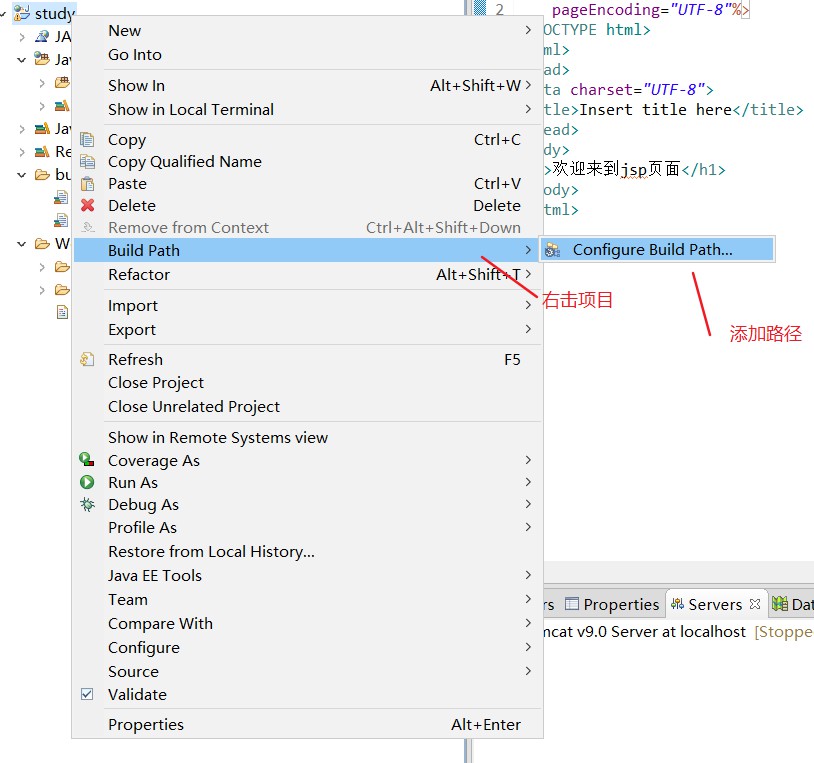
Task: Select Restore from Local History
Action: 307,551
